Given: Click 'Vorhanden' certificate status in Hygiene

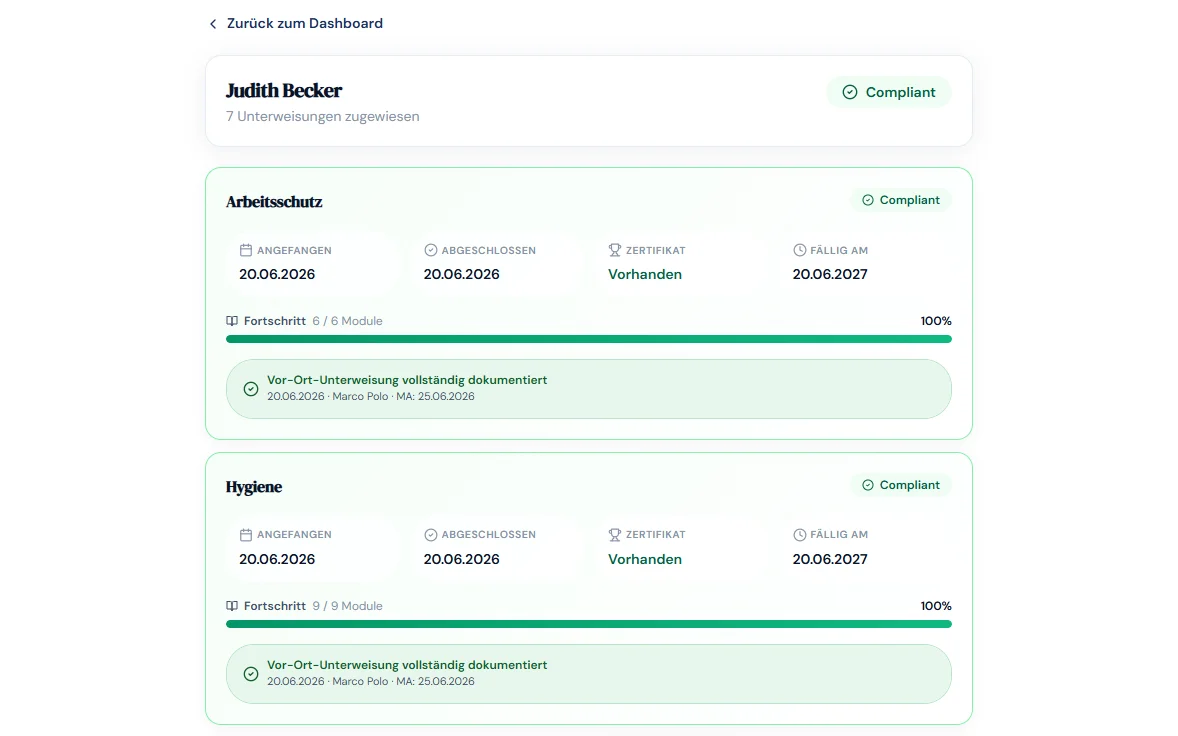Looking at the screenshot, I should pyautogui.click(x=645, y=560).
